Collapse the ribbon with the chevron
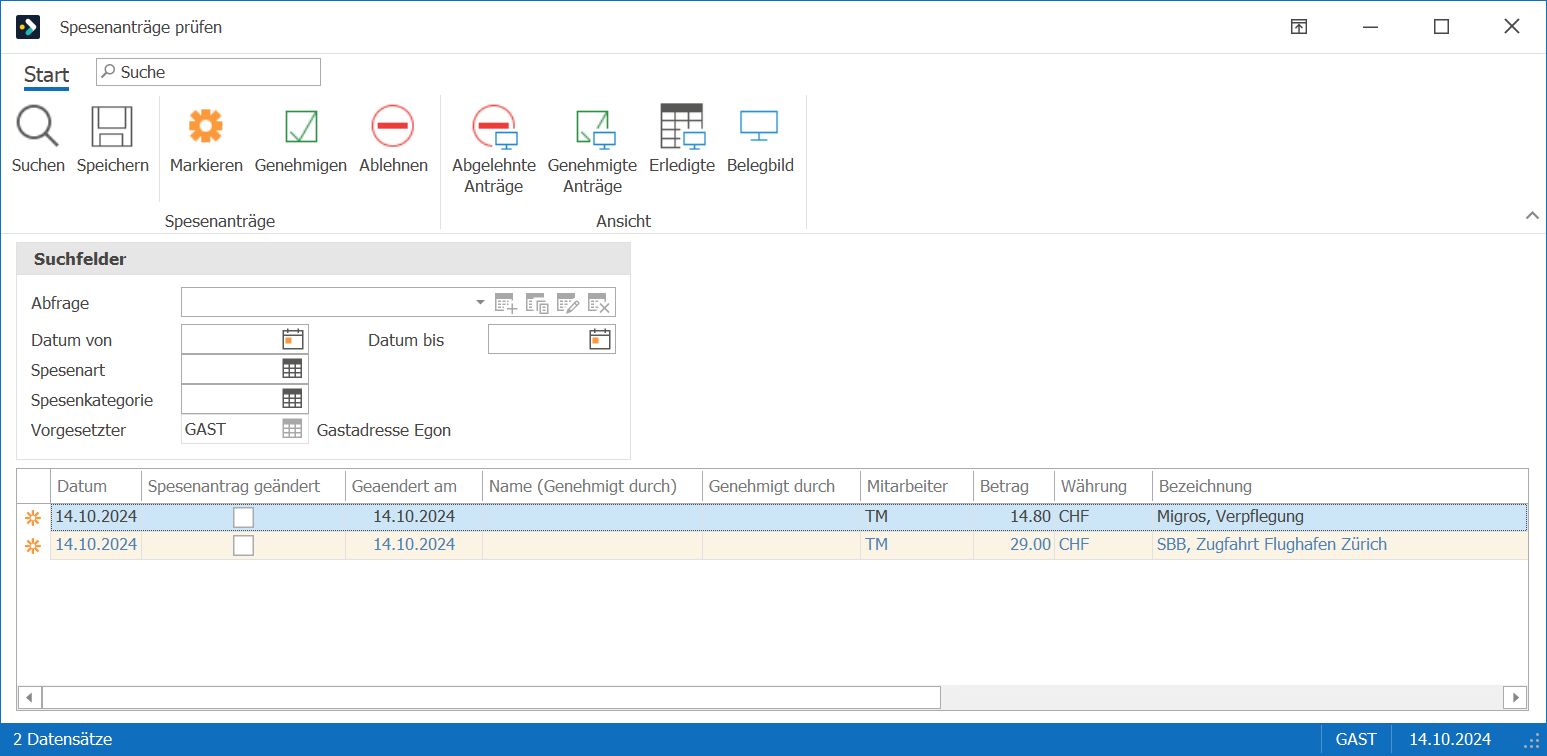This screenshot has height=756, width=1547. (1532, 215)
